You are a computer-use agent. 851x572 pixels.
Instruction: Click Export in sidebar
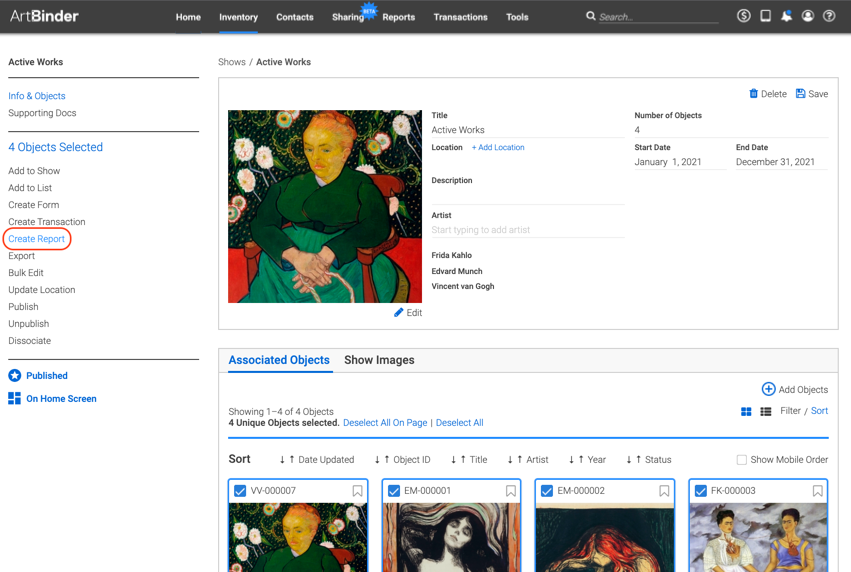(x=22, y=256)
